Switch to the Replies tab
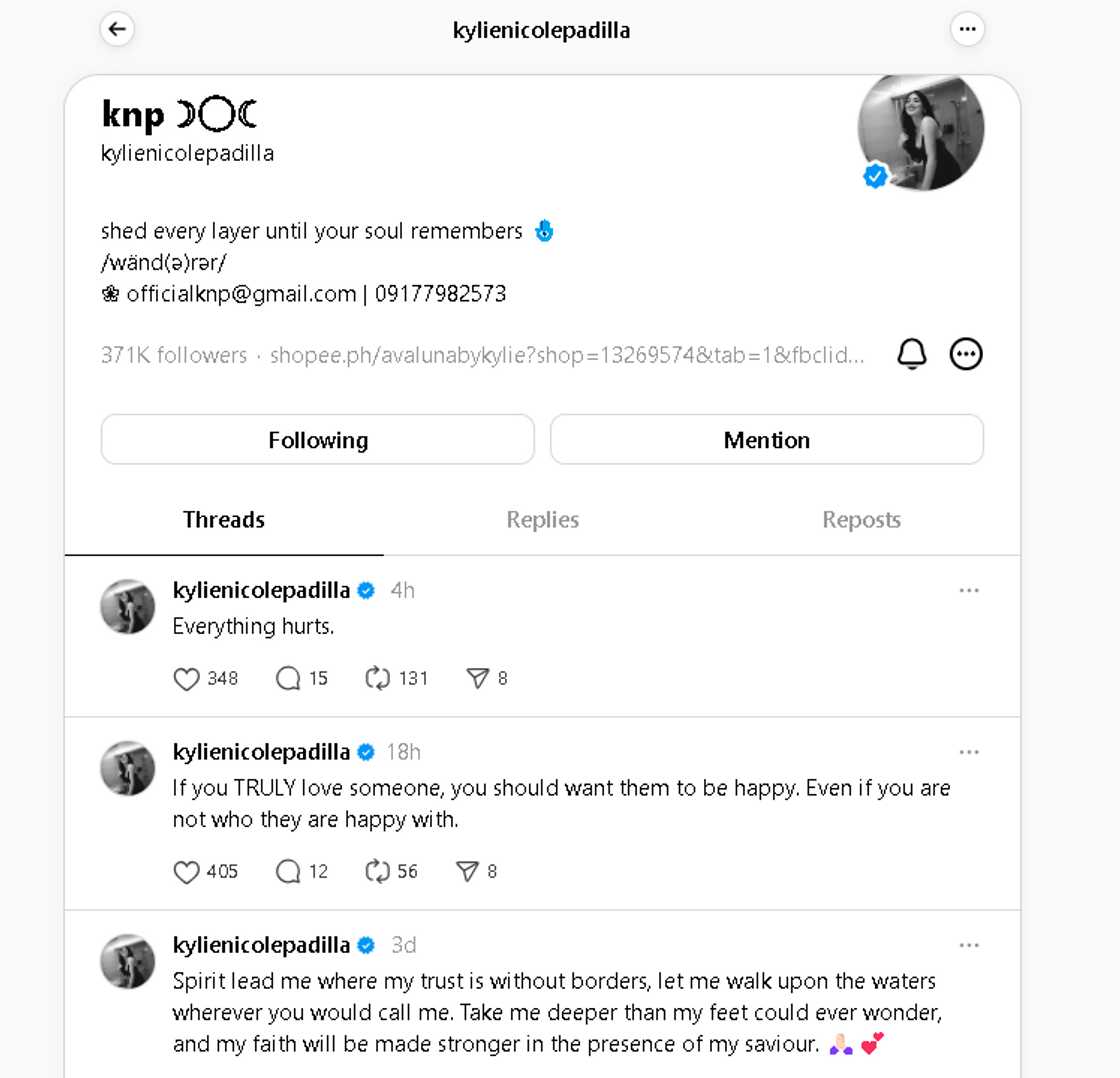Viewport: 1120px width, 1078px height. coord(542,519)
